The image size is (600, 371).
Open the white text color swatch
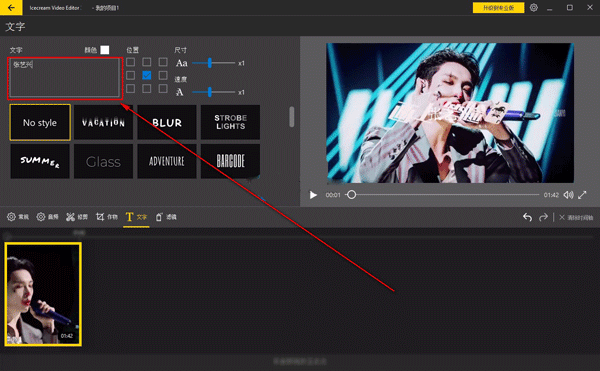(104, 50)
